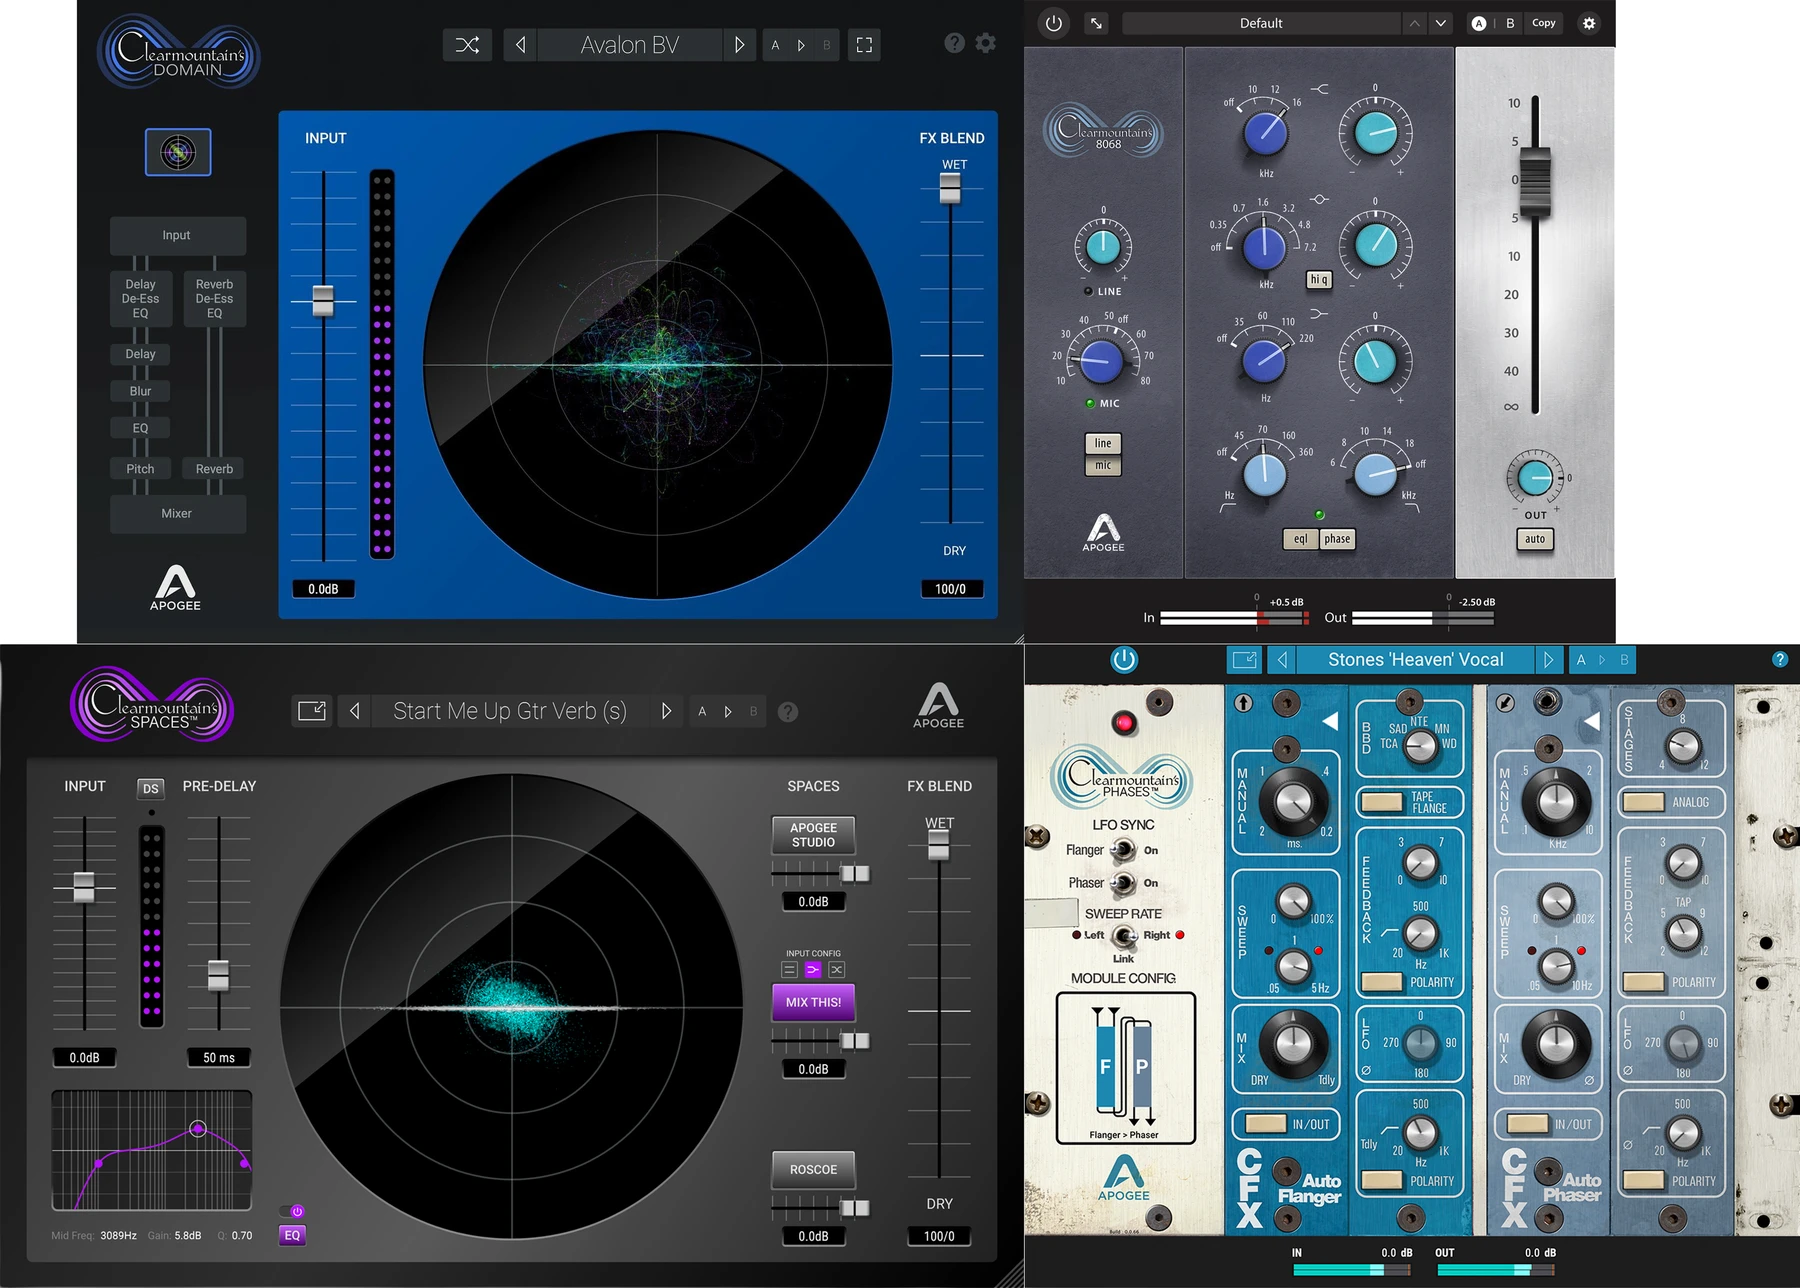Go to next preset after Stones 'Heaven' Vocal

[1548, 660]
